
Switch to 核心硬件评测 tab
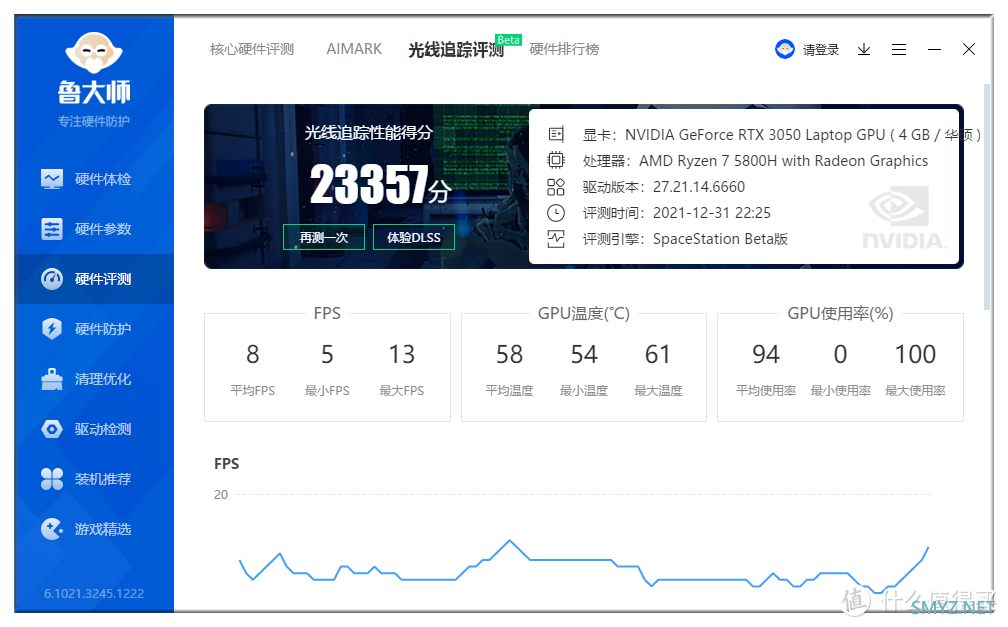[252, 49]
